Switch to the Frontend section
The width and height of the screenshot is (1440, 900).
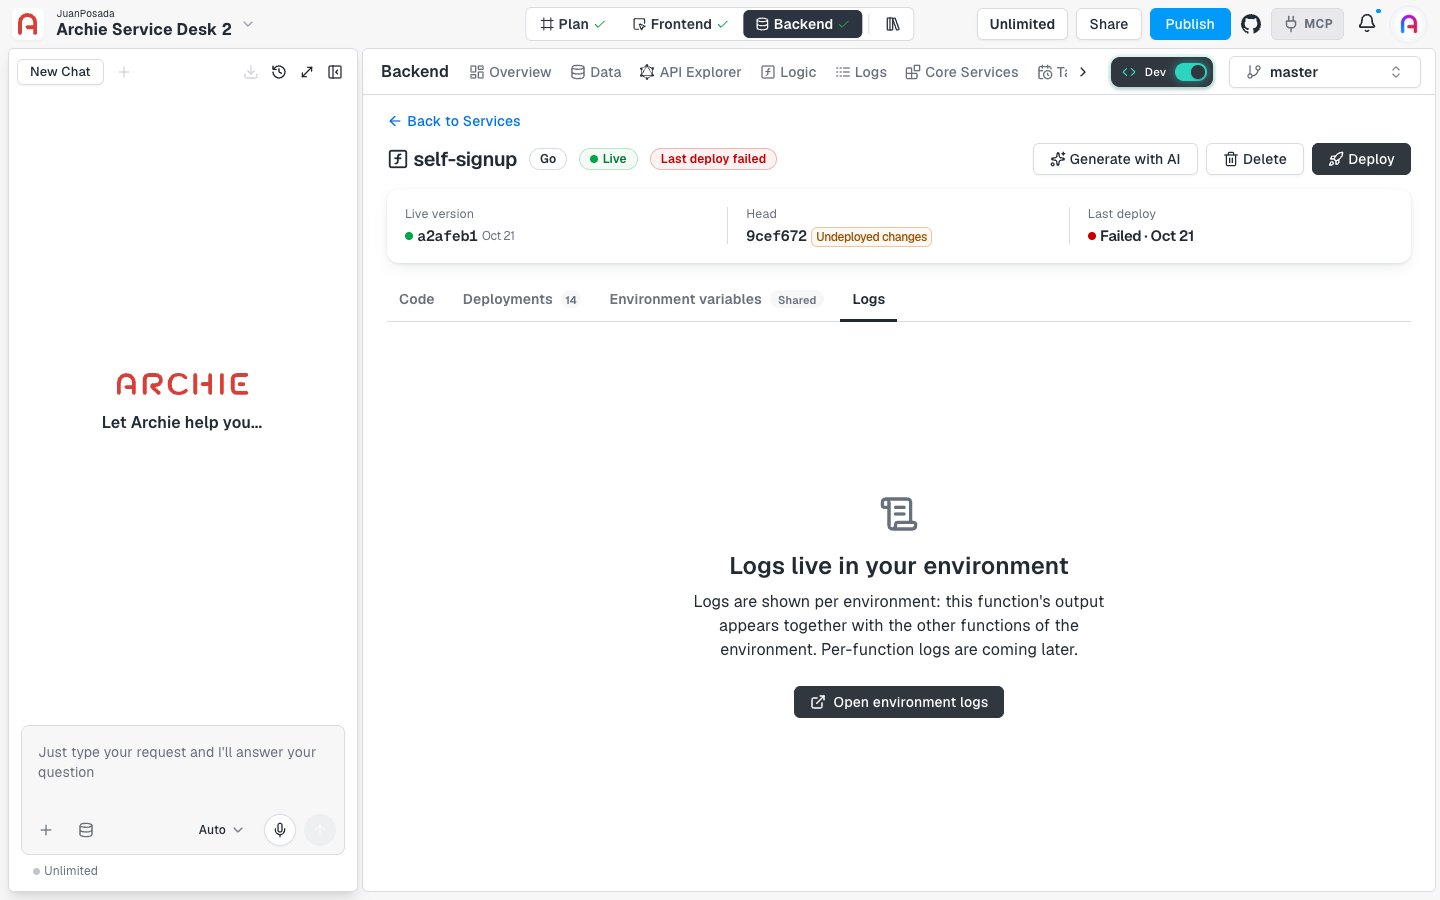click(680, 24)
